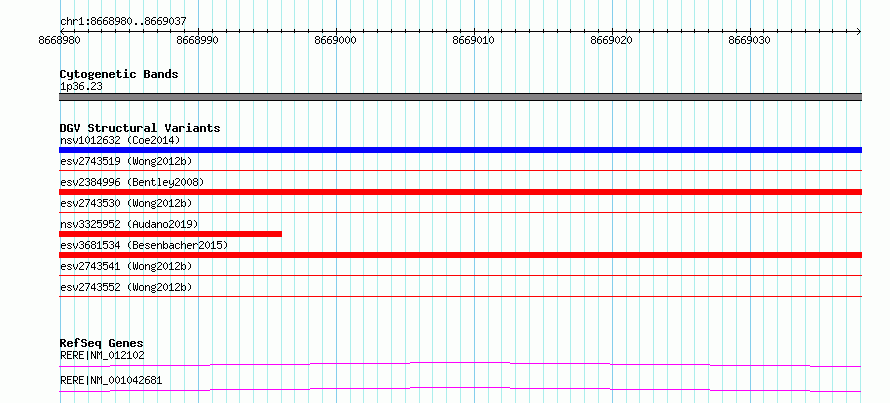The image size is (890, 403).
Task: Click the magenta RERE NM_012102 transcript line
Action: tap(460, 364)
